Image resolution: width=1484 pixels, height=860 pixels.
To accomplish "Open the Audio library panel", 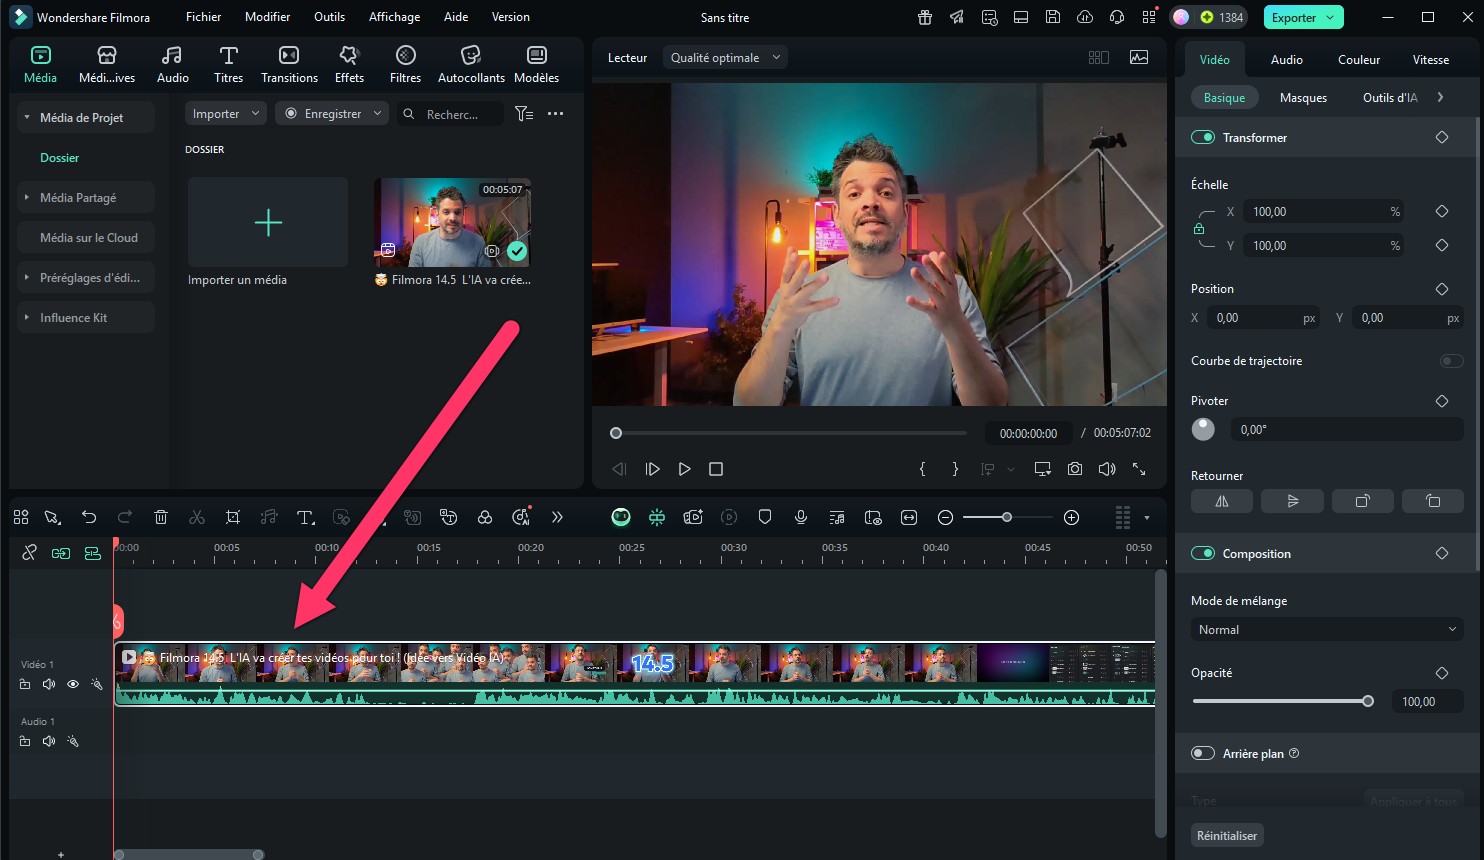I will 172,64.
